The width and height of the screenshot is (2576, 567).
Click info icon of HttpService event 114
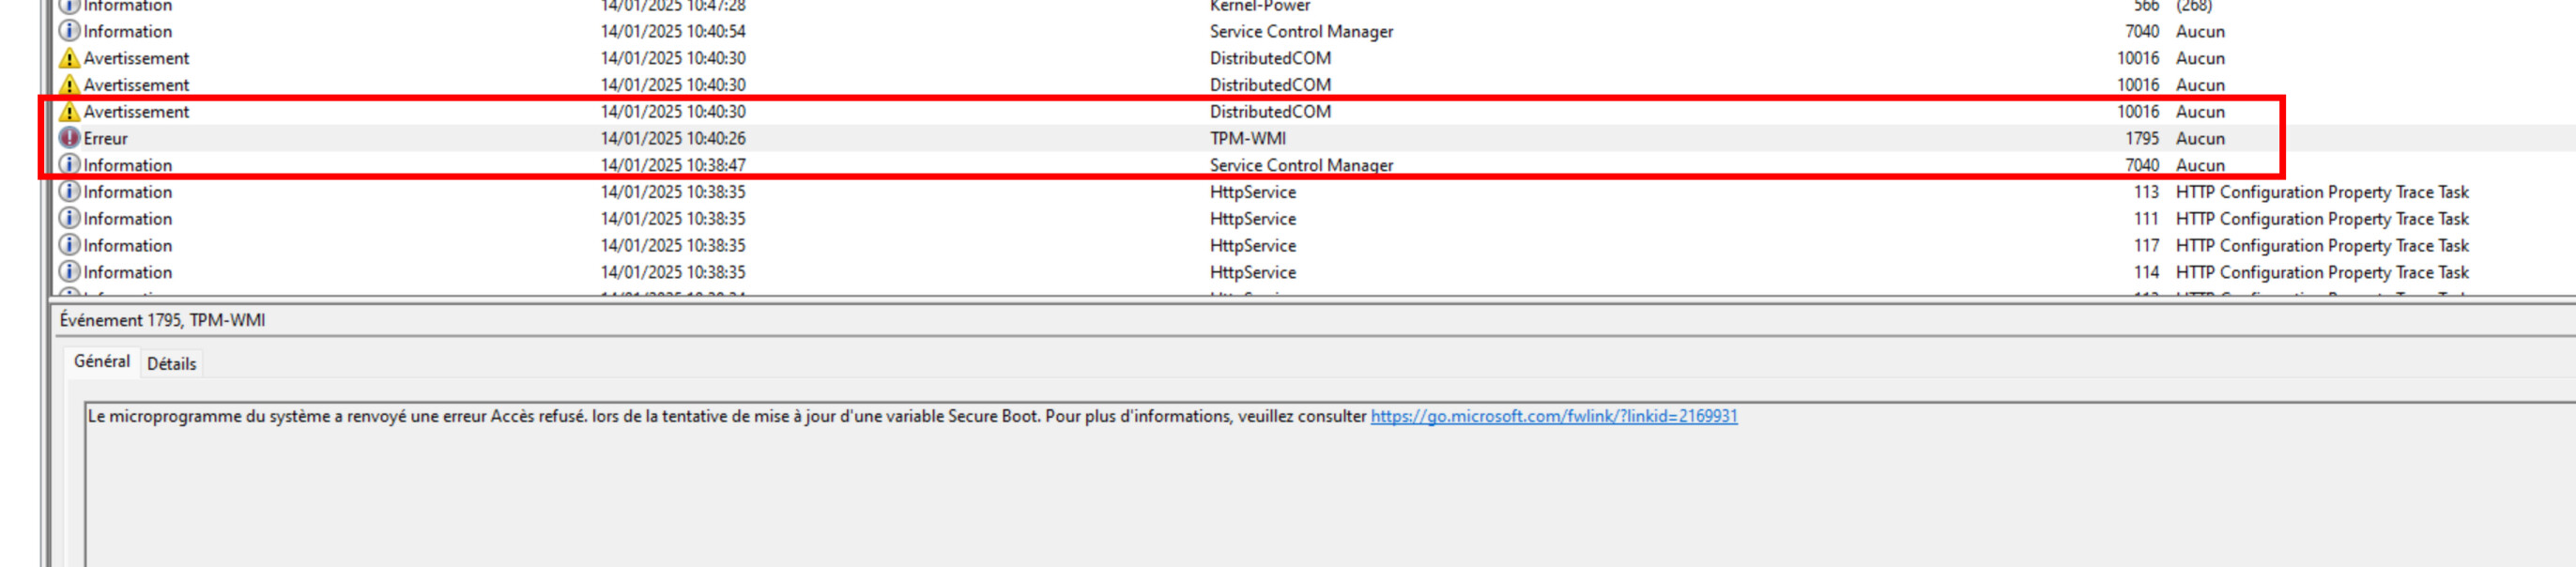coord(69,272)
